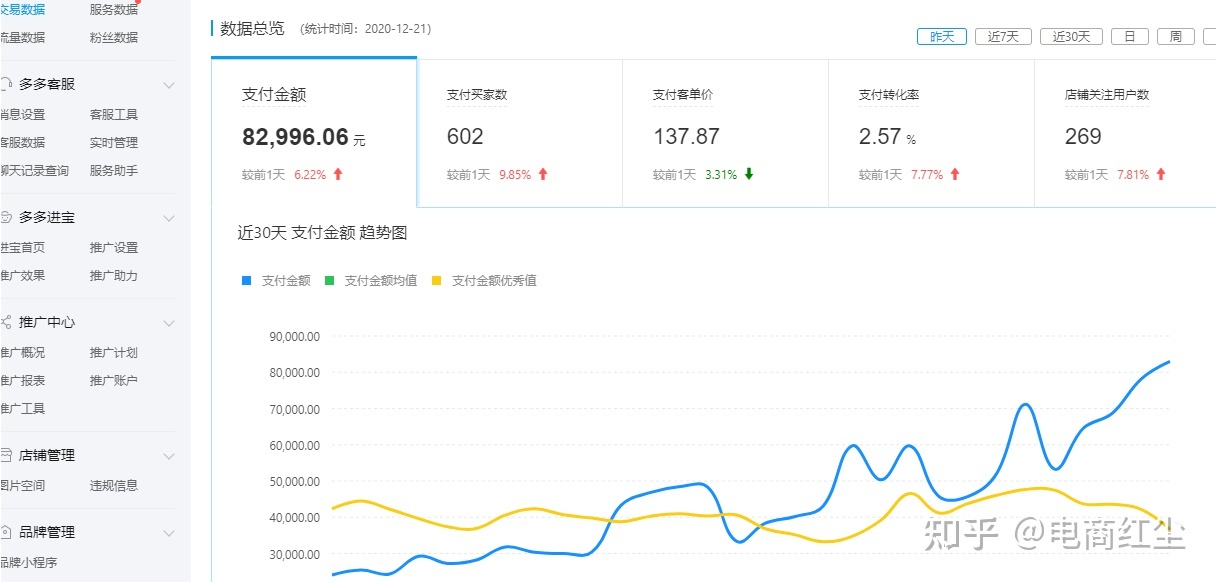Click the 多多客服 headset icon

pyautogui.click(x=6, y=85)
